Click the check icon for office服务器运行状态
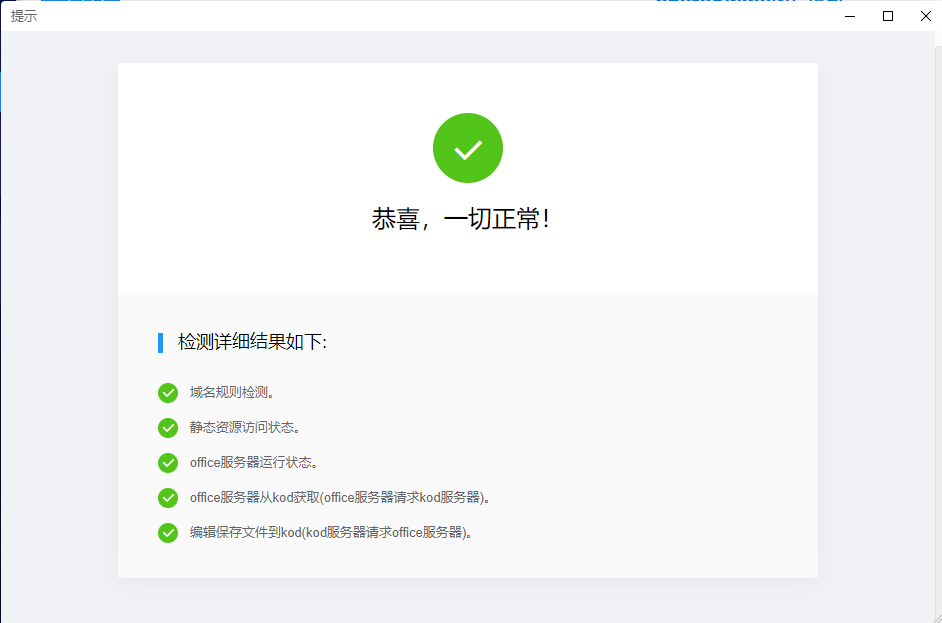This screenshot has width=942, height=623. point(167,462)
